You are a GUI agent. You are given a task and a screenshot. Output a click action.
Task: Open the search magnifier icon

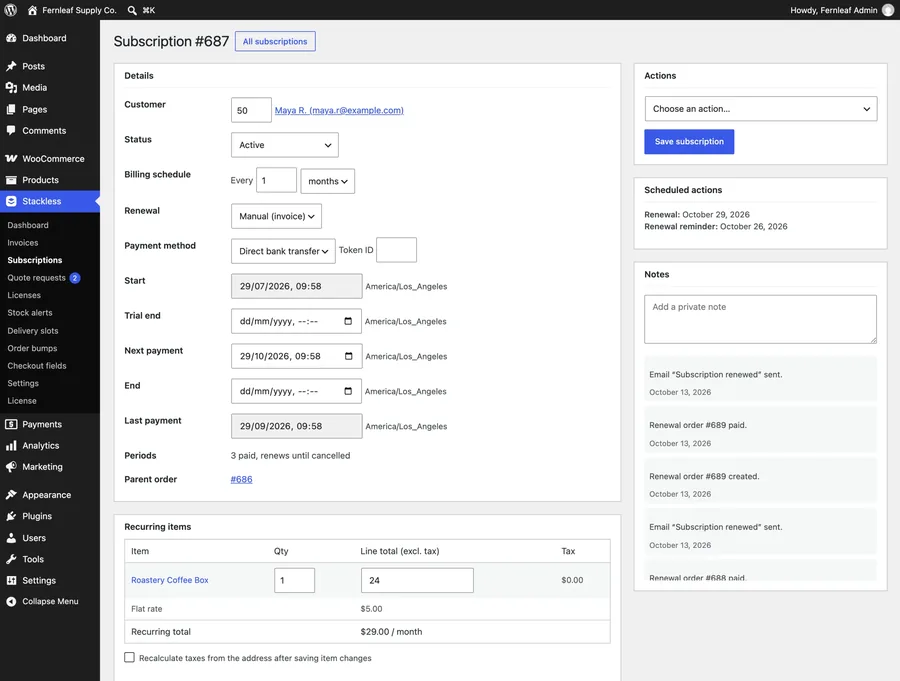(x=132, y=10)
